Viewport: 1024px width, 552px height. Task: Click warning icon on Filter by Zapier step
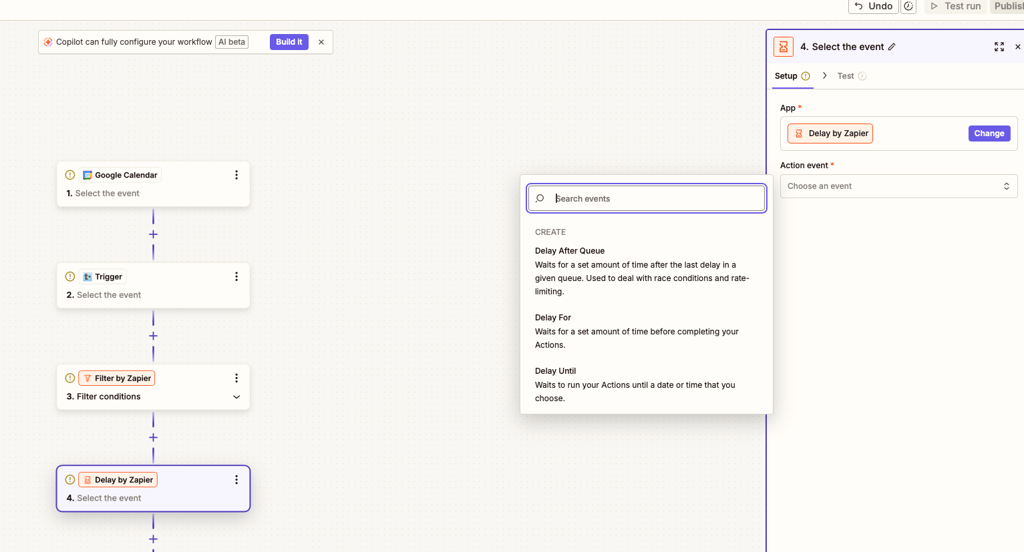tap(70, 378)
